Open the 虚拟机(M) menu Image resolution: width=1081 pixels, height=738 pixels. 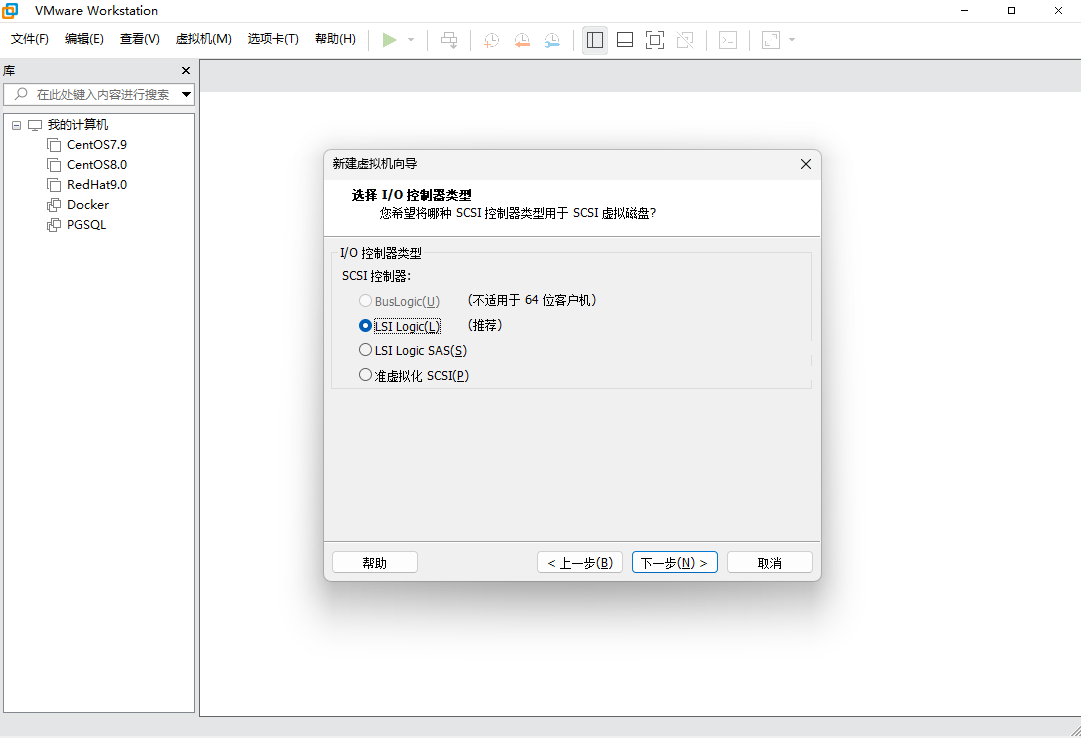pyautogui.click(x=203, y=39)
